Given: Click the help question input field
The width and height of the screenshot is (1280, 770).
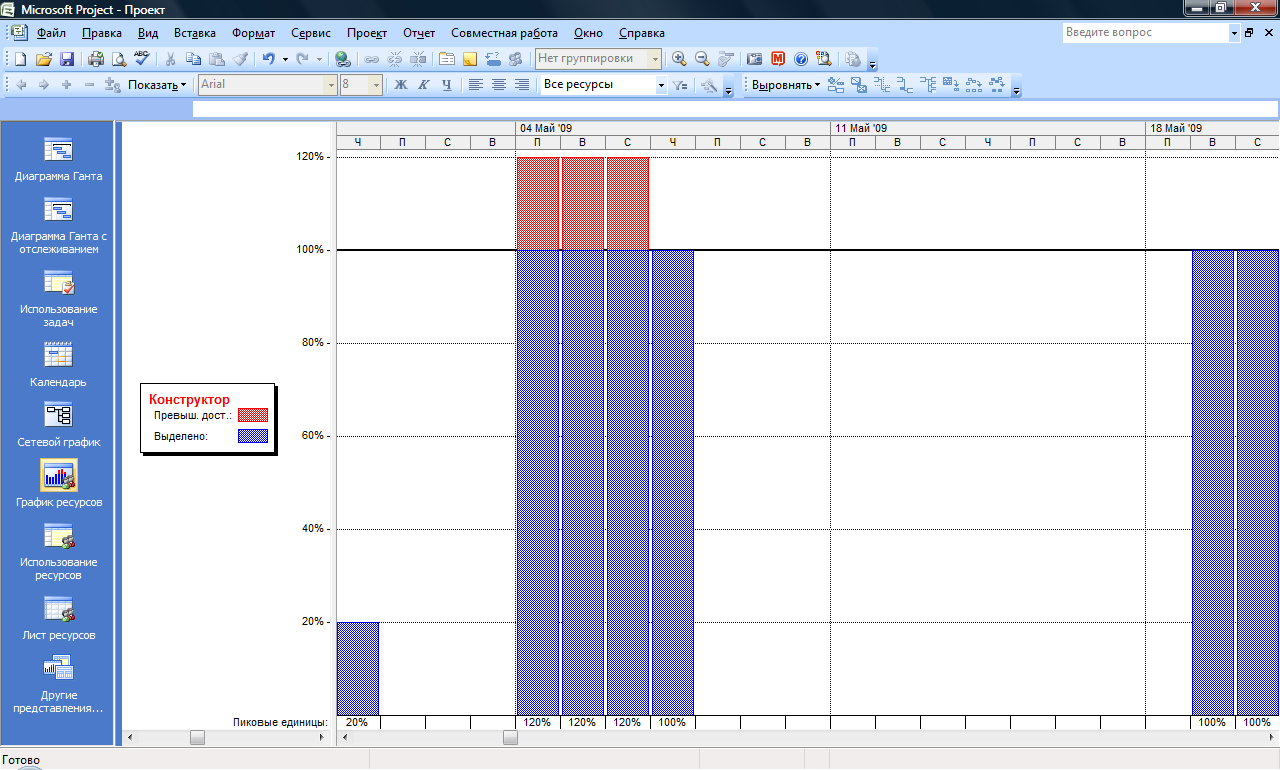Looking at the screenshot, I should coord(1145,33).
